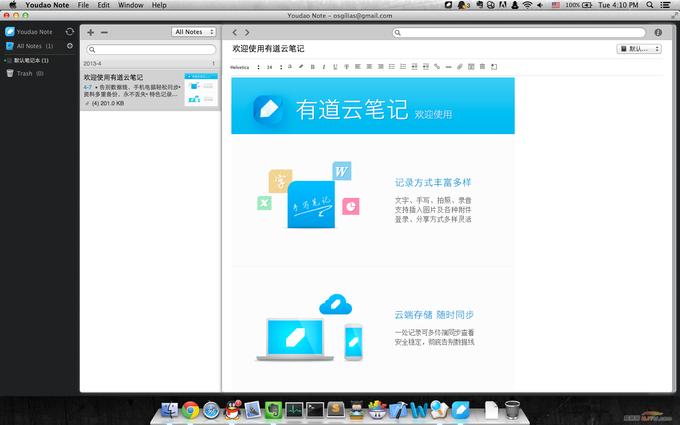Screen dimensions: 680x425
Task: Click the note list search field
Action: point(151,49)
